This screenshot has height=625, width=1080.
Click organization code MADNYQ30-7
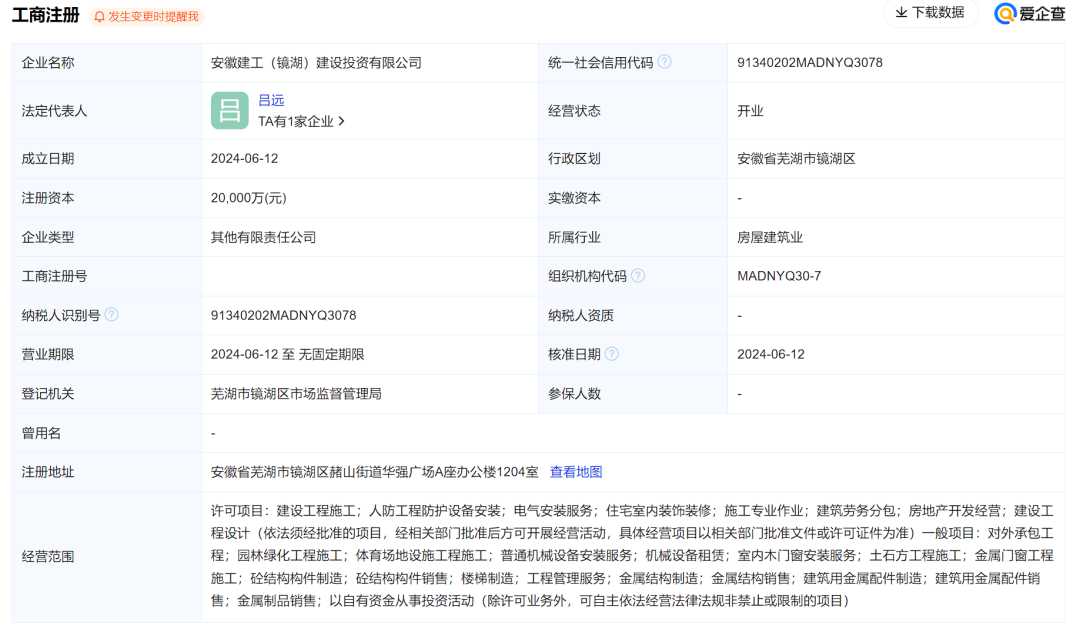(779, 276)
